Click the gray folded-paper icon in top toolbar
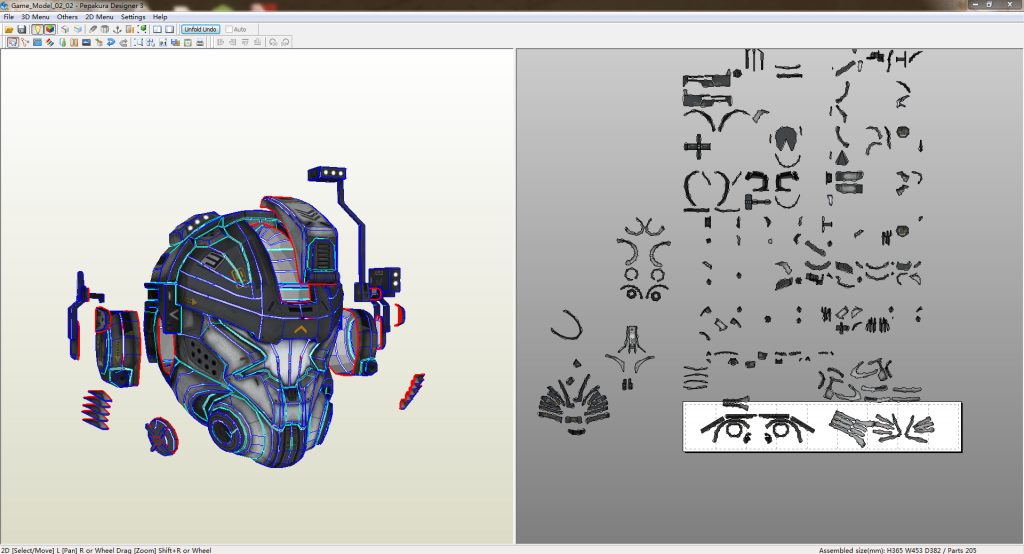 click(104, 29)
